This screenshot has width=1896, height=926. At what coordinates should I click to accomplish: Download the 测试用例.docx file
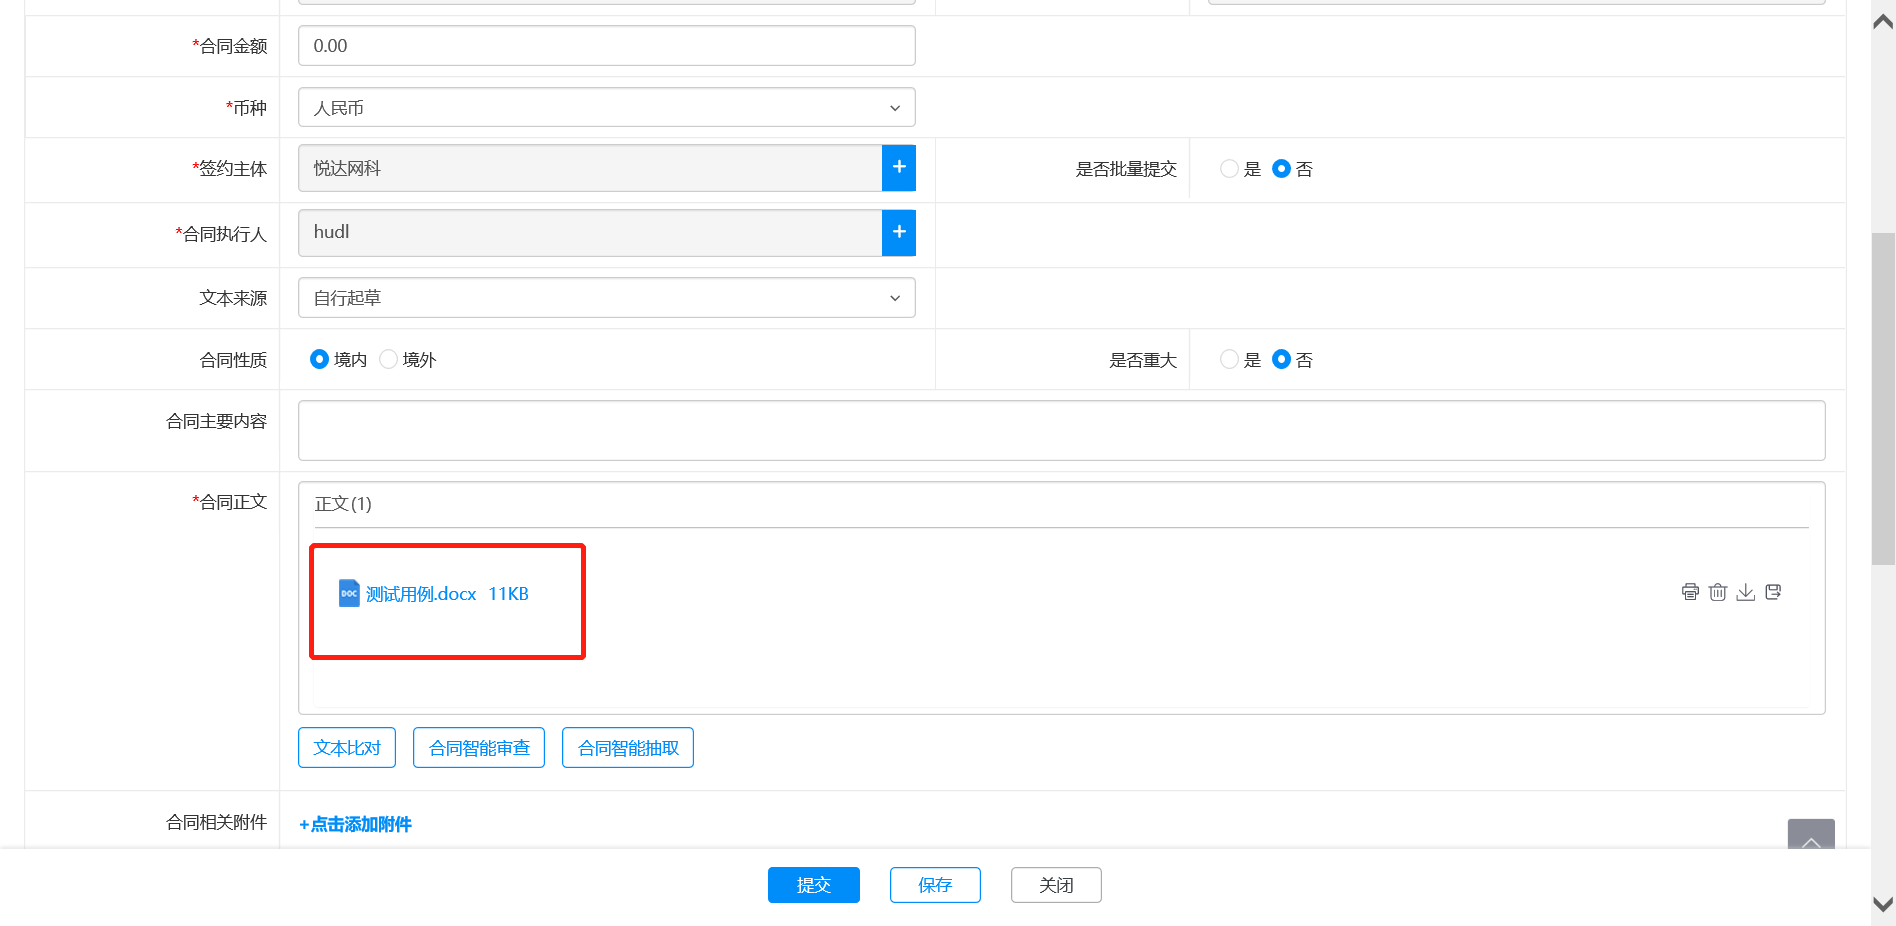1746,592
